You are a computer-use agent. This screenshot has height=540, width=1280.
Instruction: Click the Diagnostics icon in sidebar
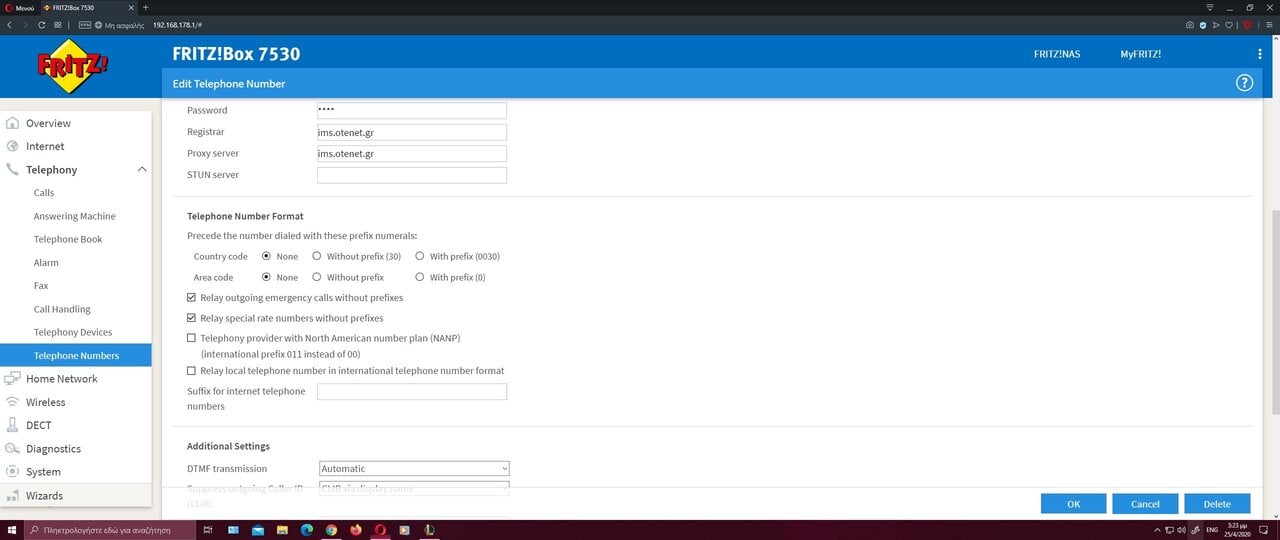[x=12, y=449]
